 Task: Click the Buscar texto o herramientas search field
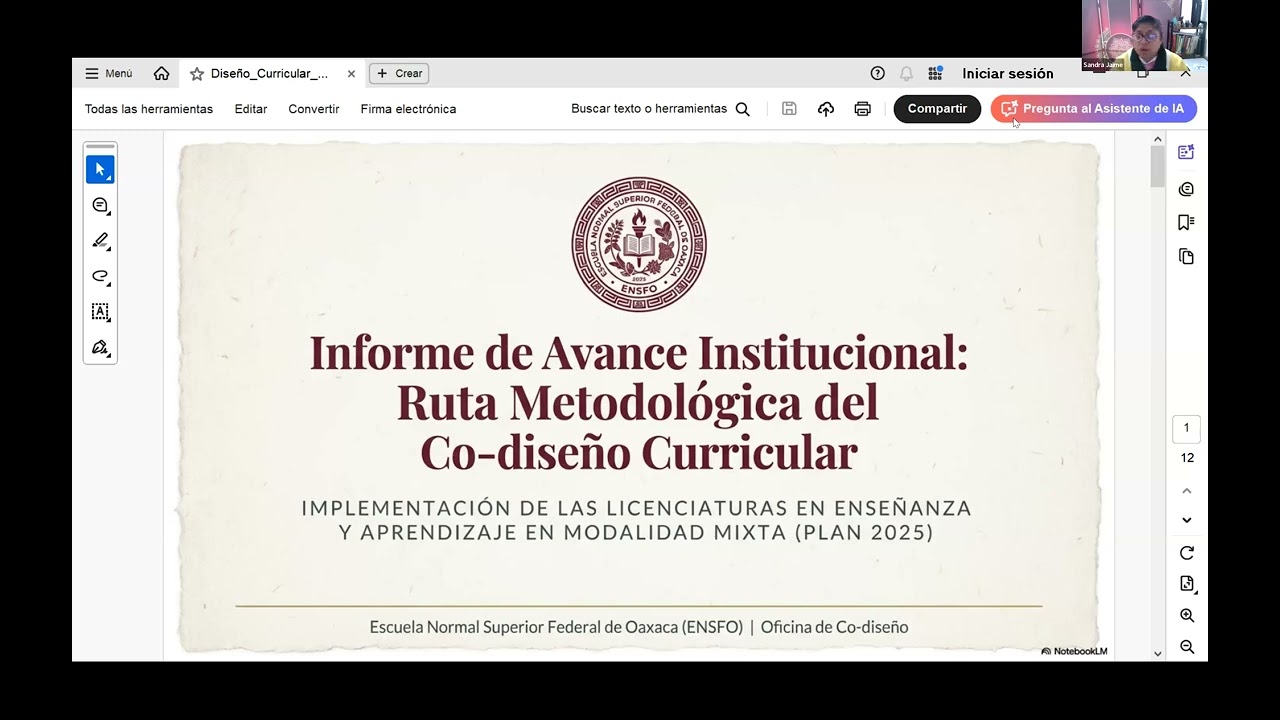(x=660, y=109)
